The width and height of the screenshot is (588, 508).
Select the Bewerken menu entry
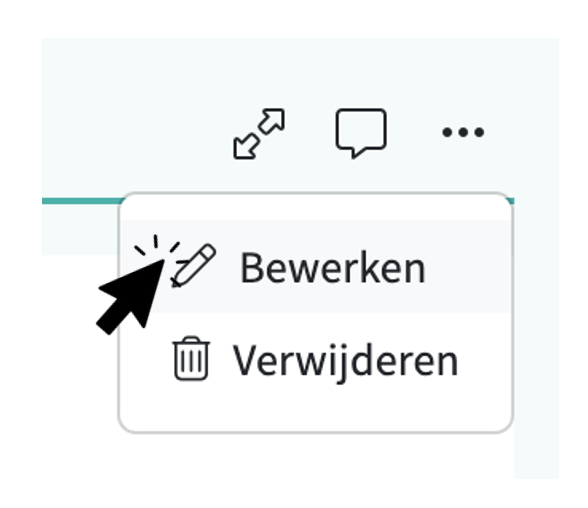315,266
